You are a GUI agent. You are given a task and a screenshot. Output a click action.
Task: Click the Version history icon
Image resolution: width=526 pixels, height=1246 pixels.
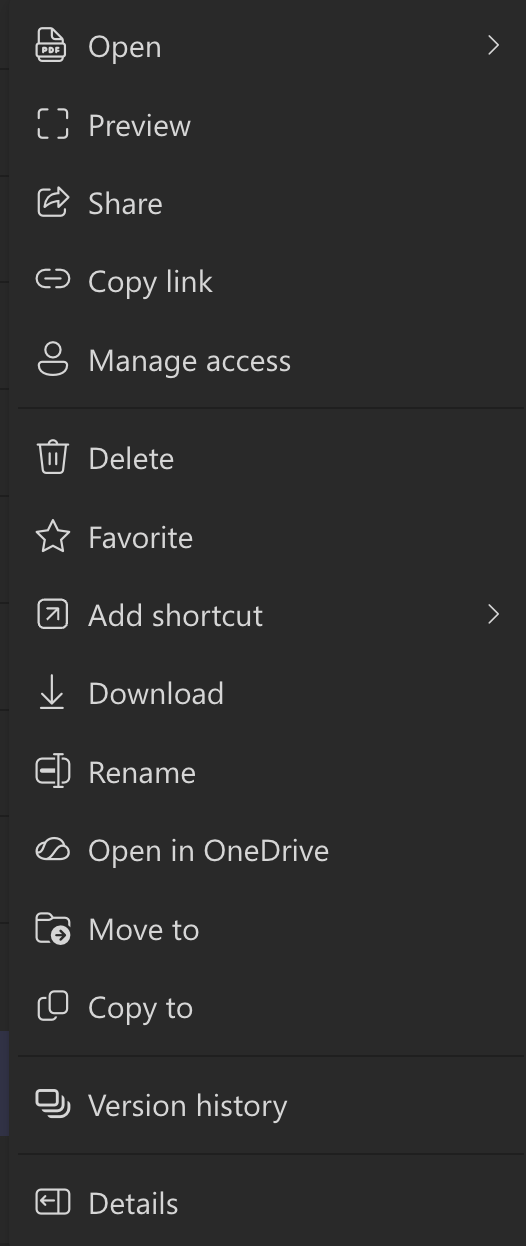[52, 1105]
